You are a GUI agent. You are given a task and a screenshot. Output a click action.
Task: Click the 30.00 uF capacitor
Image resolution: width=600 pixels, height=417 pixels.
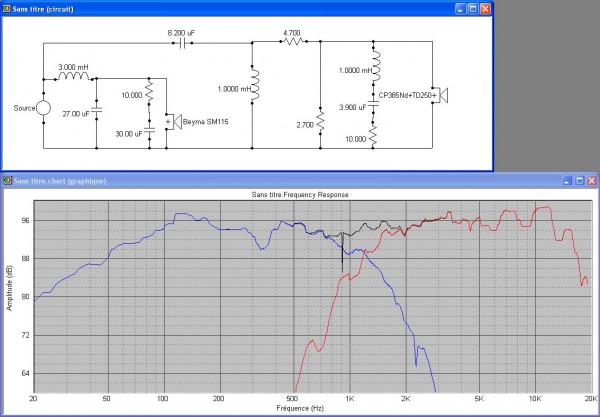pos(150,129)
